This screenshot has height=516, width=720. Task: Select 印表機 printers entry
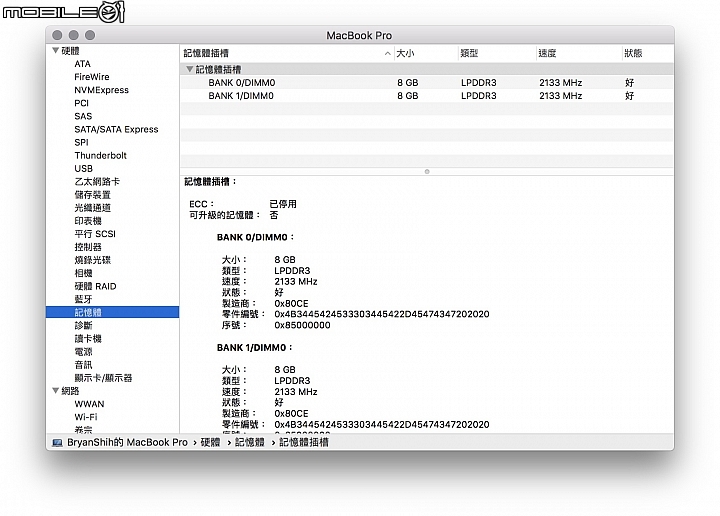88,221
